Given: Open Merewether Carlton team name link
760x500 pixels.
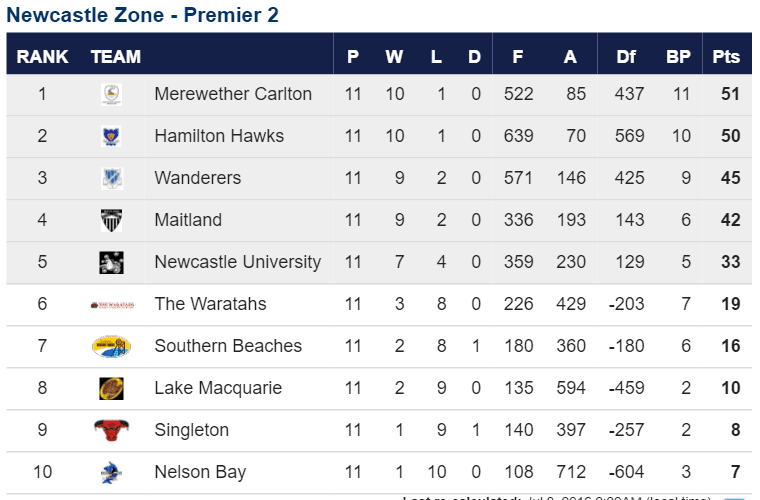Looking at the screenshot, I should coord(233,94).
